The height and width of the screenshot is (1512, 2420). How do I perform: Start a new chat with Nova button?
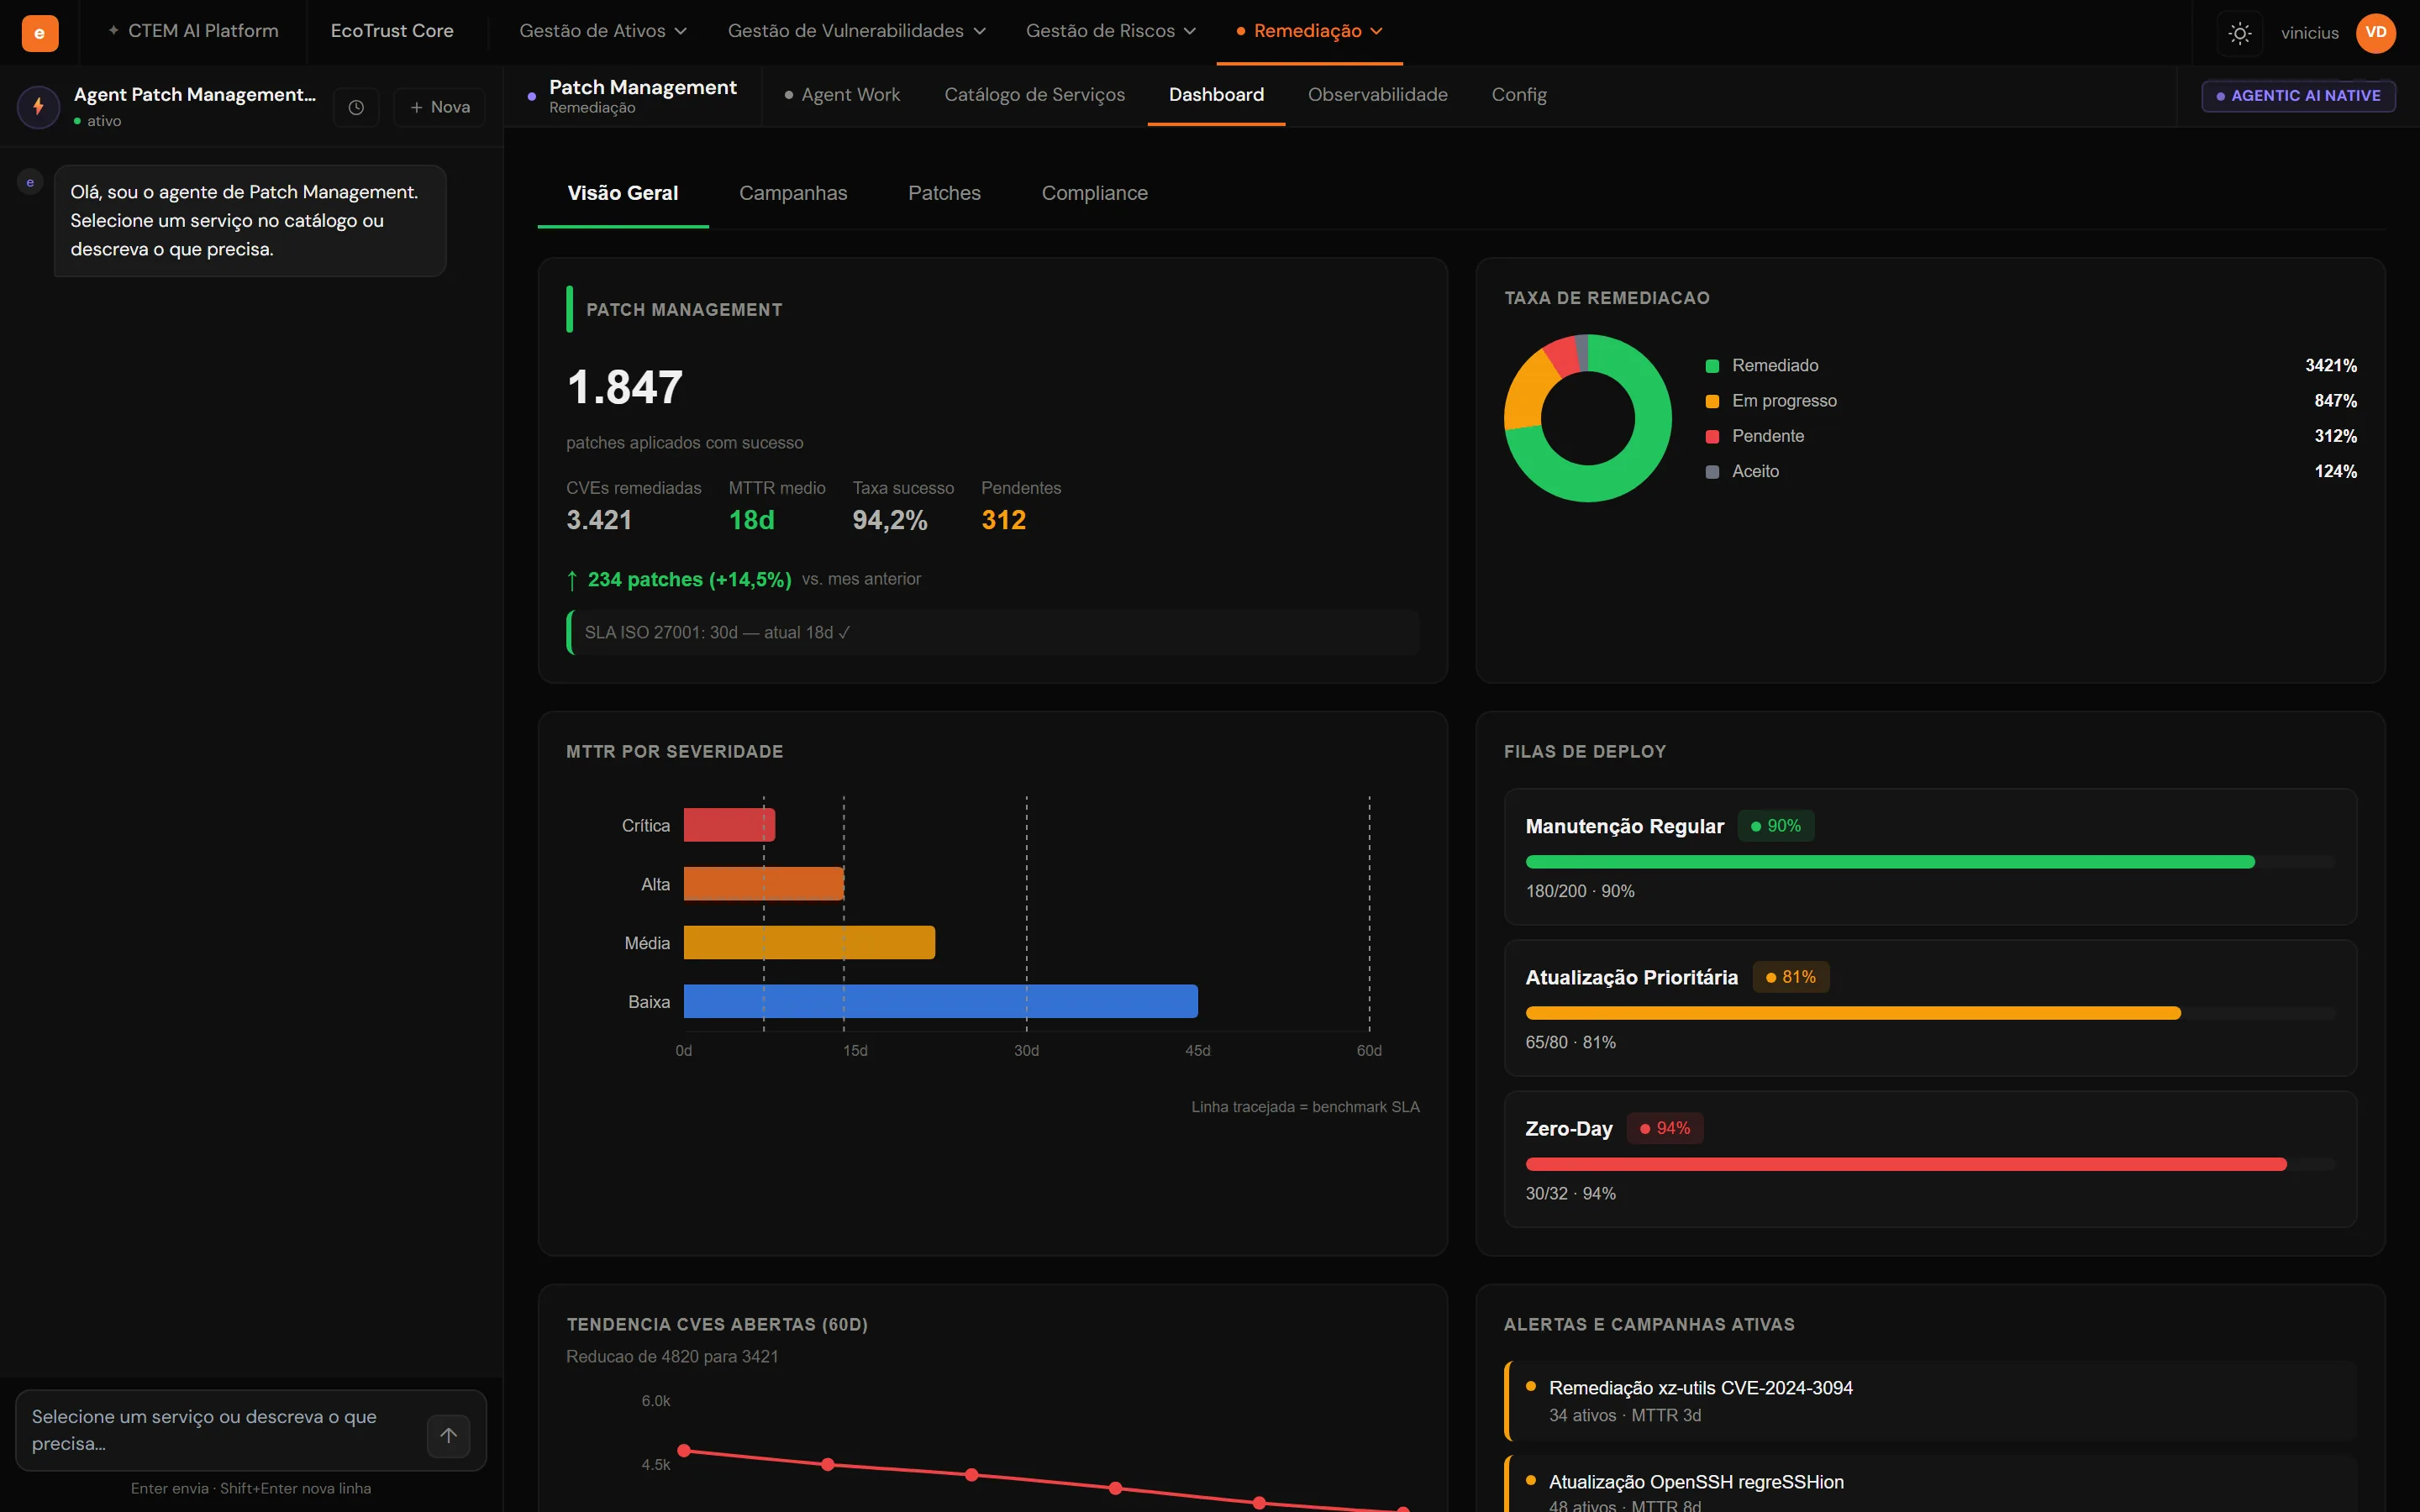point(439,107)
